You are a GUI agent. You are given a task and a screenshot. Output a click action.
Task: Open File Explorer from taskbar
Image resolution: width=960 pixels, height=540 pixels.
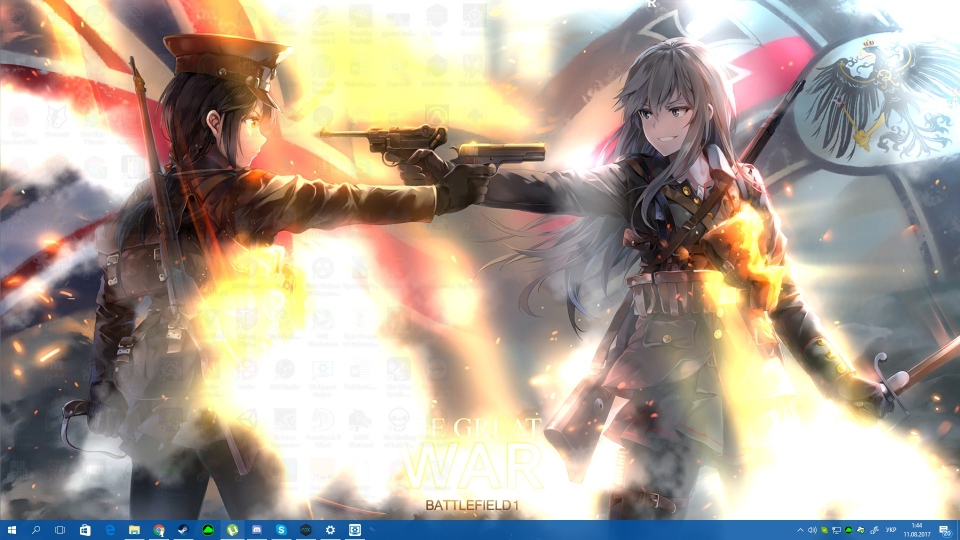tap(134, 530)
